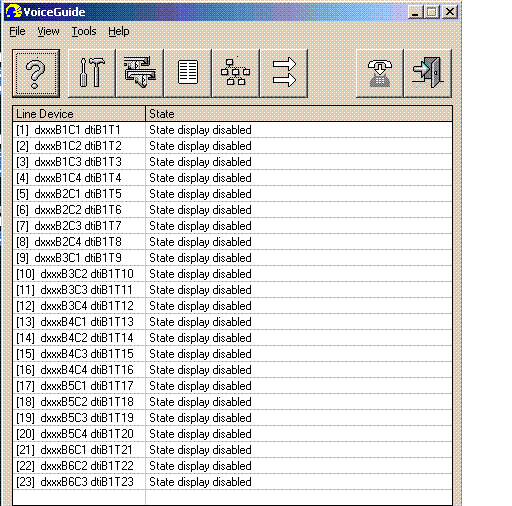
Task: Click the Line Device column header
Action: 79,114
